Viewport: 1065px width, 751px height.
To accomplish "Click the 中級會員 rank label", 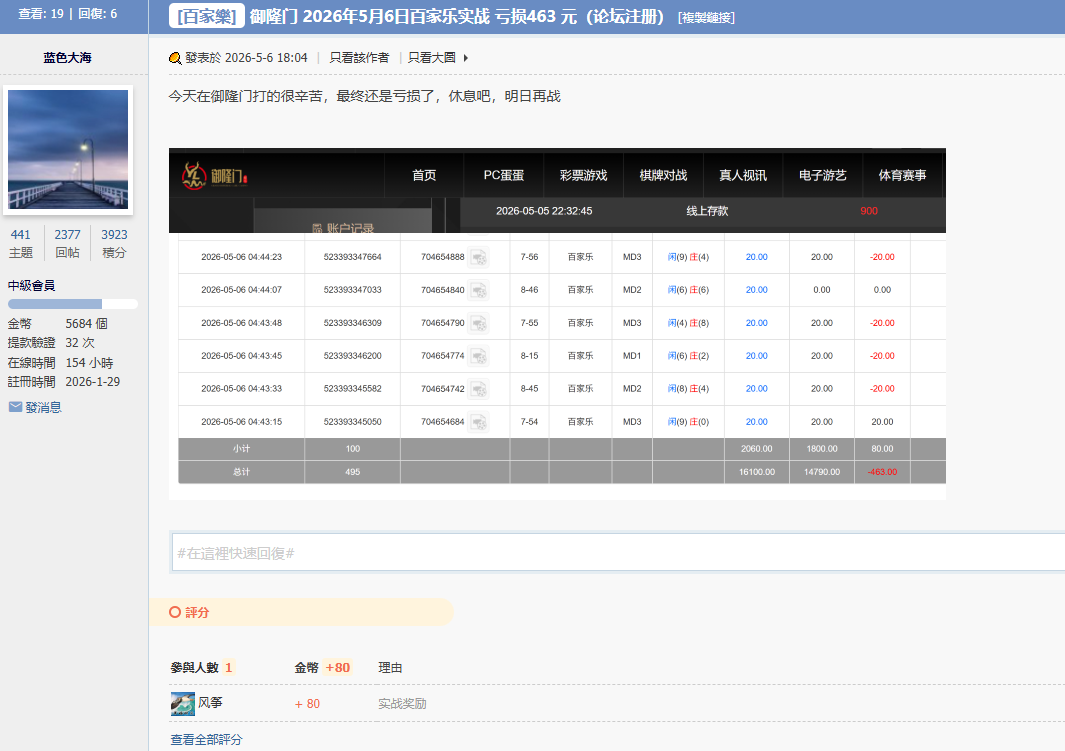I will point(31,285).
